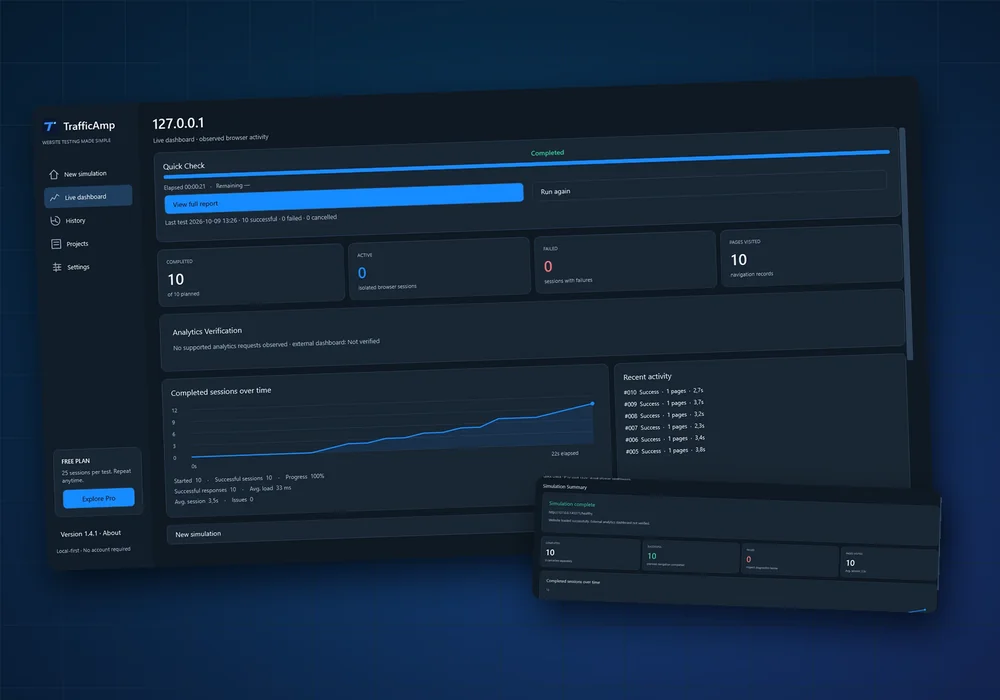
Task: Click the Elapsed 00:00:21 text
Action: pos(184,187)
